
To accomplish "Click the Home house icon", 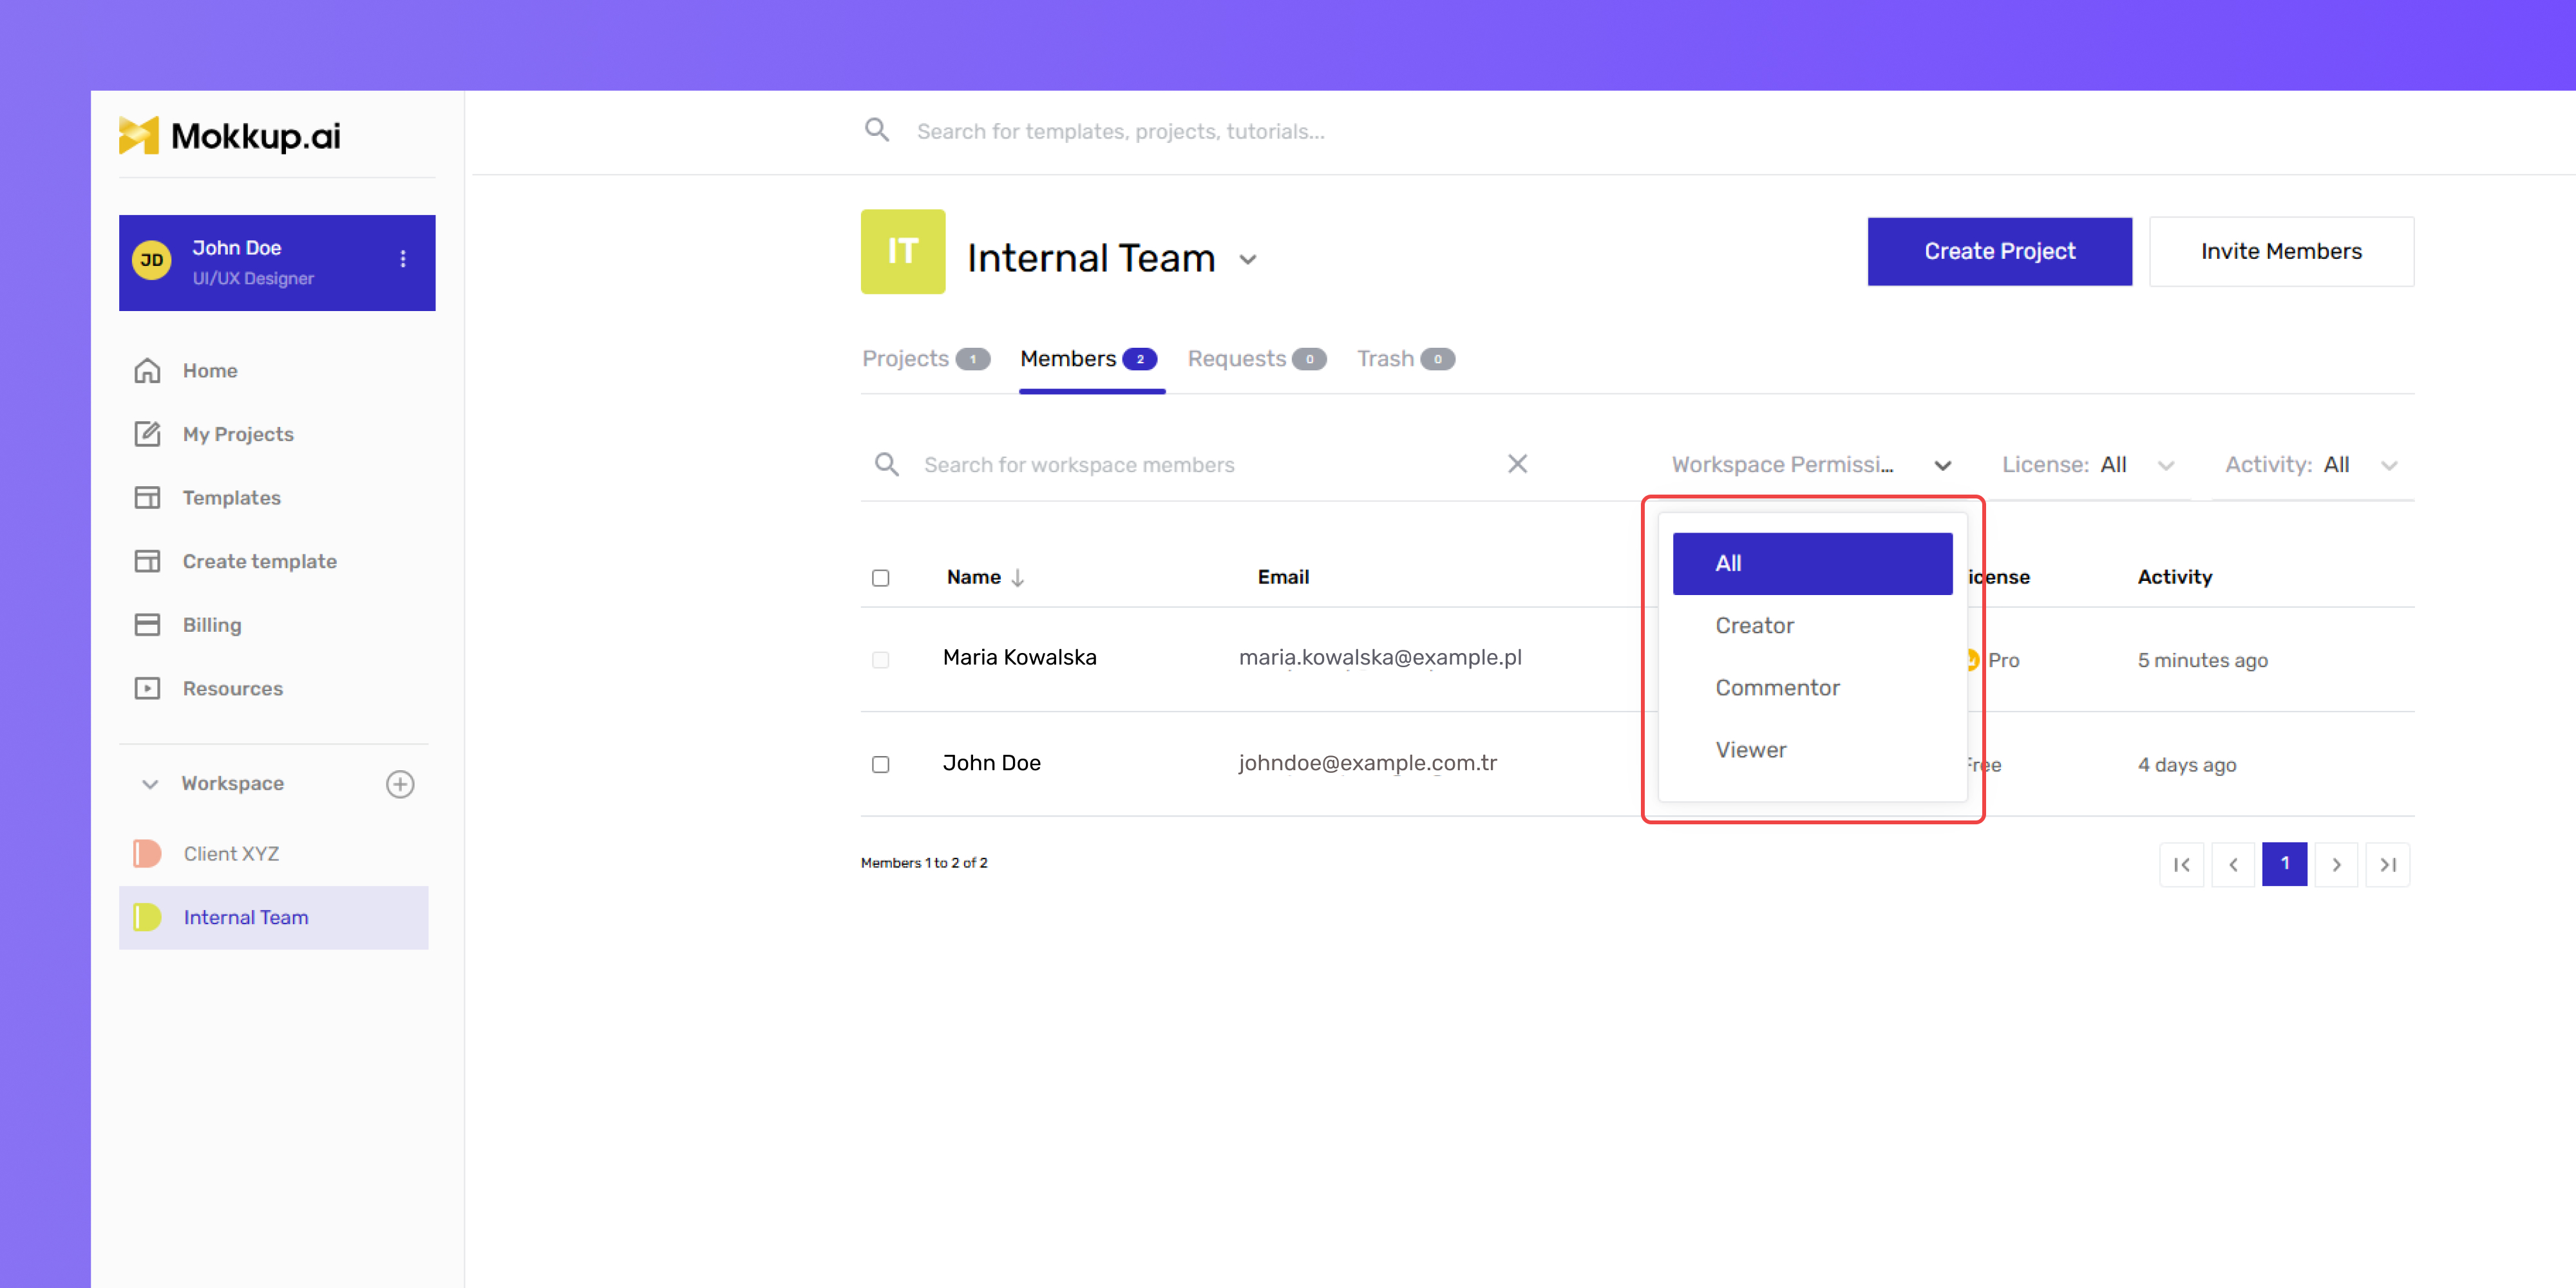I will 147,371.
